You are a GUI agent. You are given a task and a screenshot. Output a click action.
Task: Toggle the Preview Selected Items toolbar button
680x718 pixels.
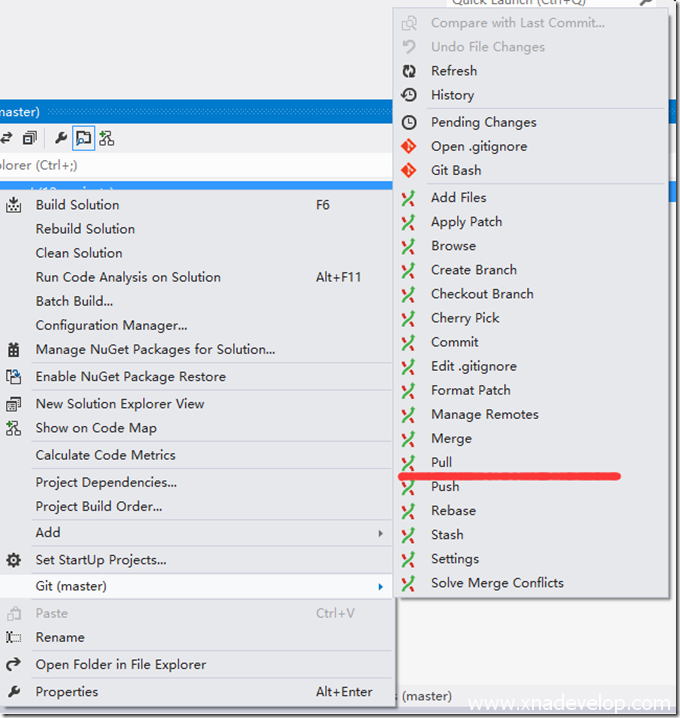(x=83, y=138)
